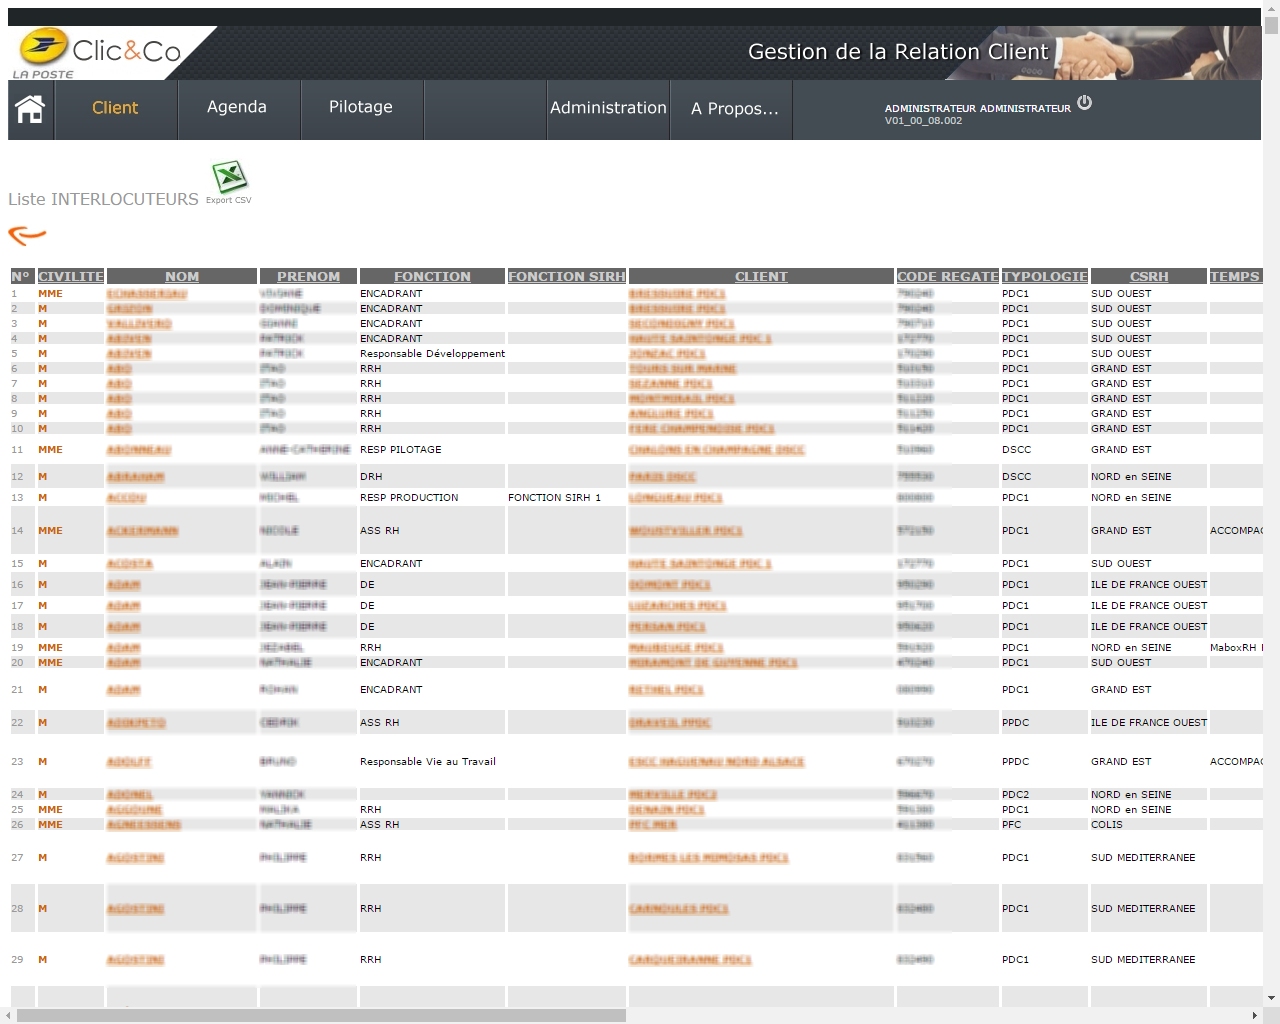Sort table by CSRH column header
Viewport: 1280px width, 1024px height.
(x=1149, y=277)
